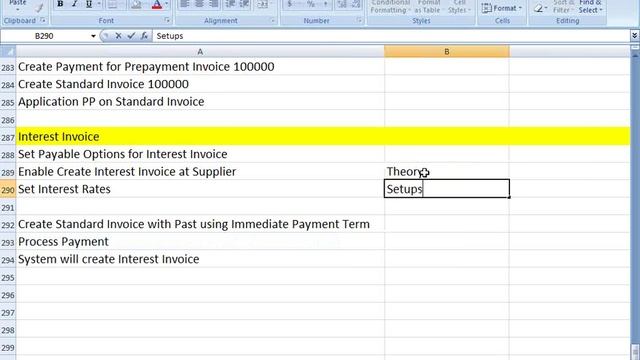Select column A header

(200, 51)
